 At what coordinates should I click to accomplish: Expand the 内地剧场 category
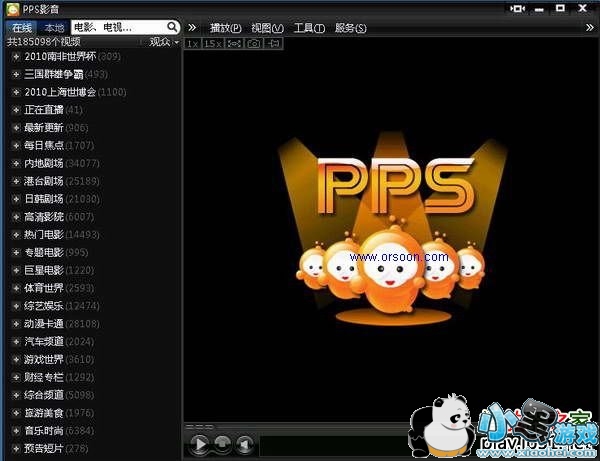tap(16, 163)
